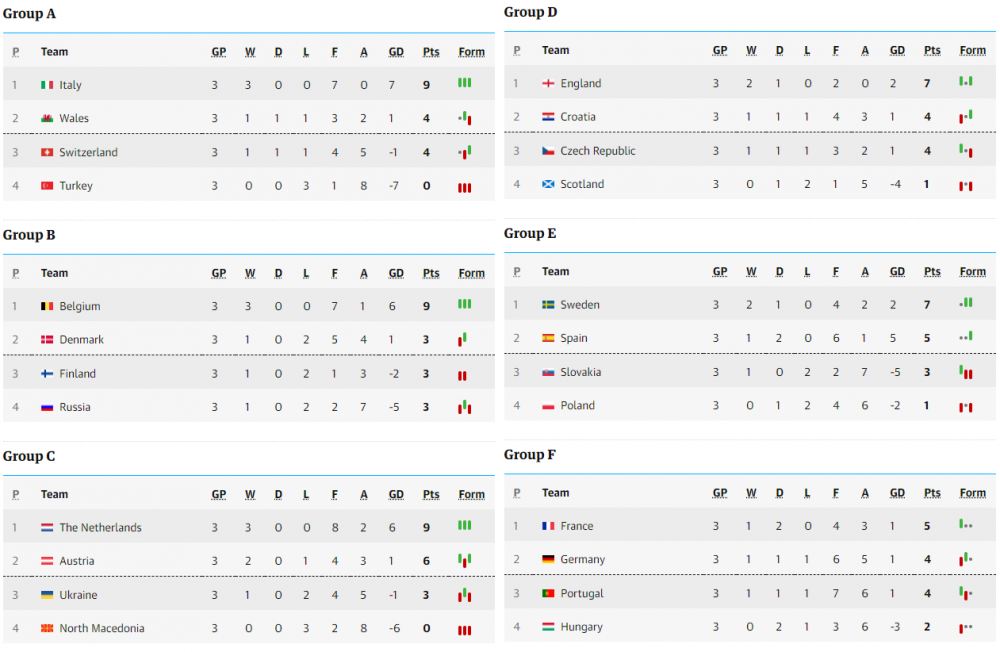This screenshot has height=652, width=1000.
Task: Click the Group E heading
Action: (x=530, y=233)
